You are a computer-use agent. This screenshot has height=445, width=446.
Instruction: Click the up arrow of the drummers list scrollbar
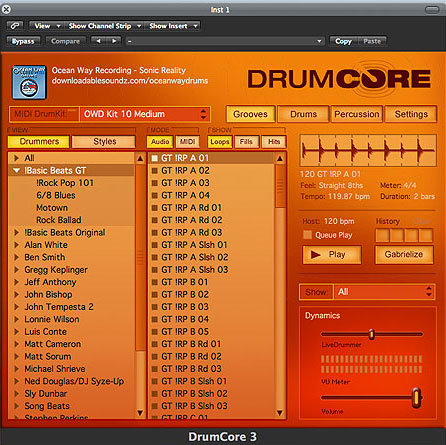pos(140,158)
